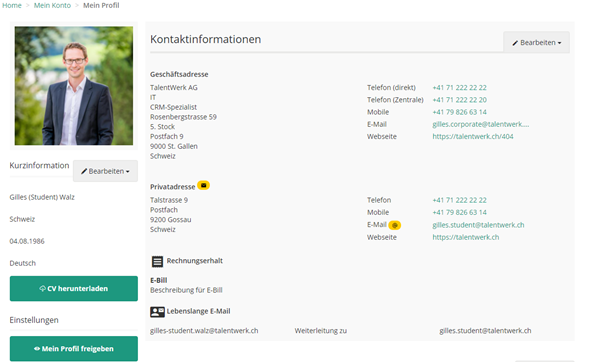The height and width of the screenshot is (362, 605).
Task: Click the Rechnungserhalt list icon
Action: [157, 261]
